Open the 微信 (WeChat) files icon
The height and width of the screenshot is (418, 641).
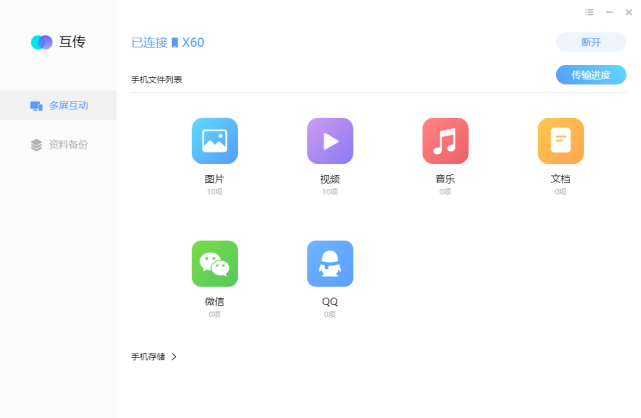click(215, 264)
